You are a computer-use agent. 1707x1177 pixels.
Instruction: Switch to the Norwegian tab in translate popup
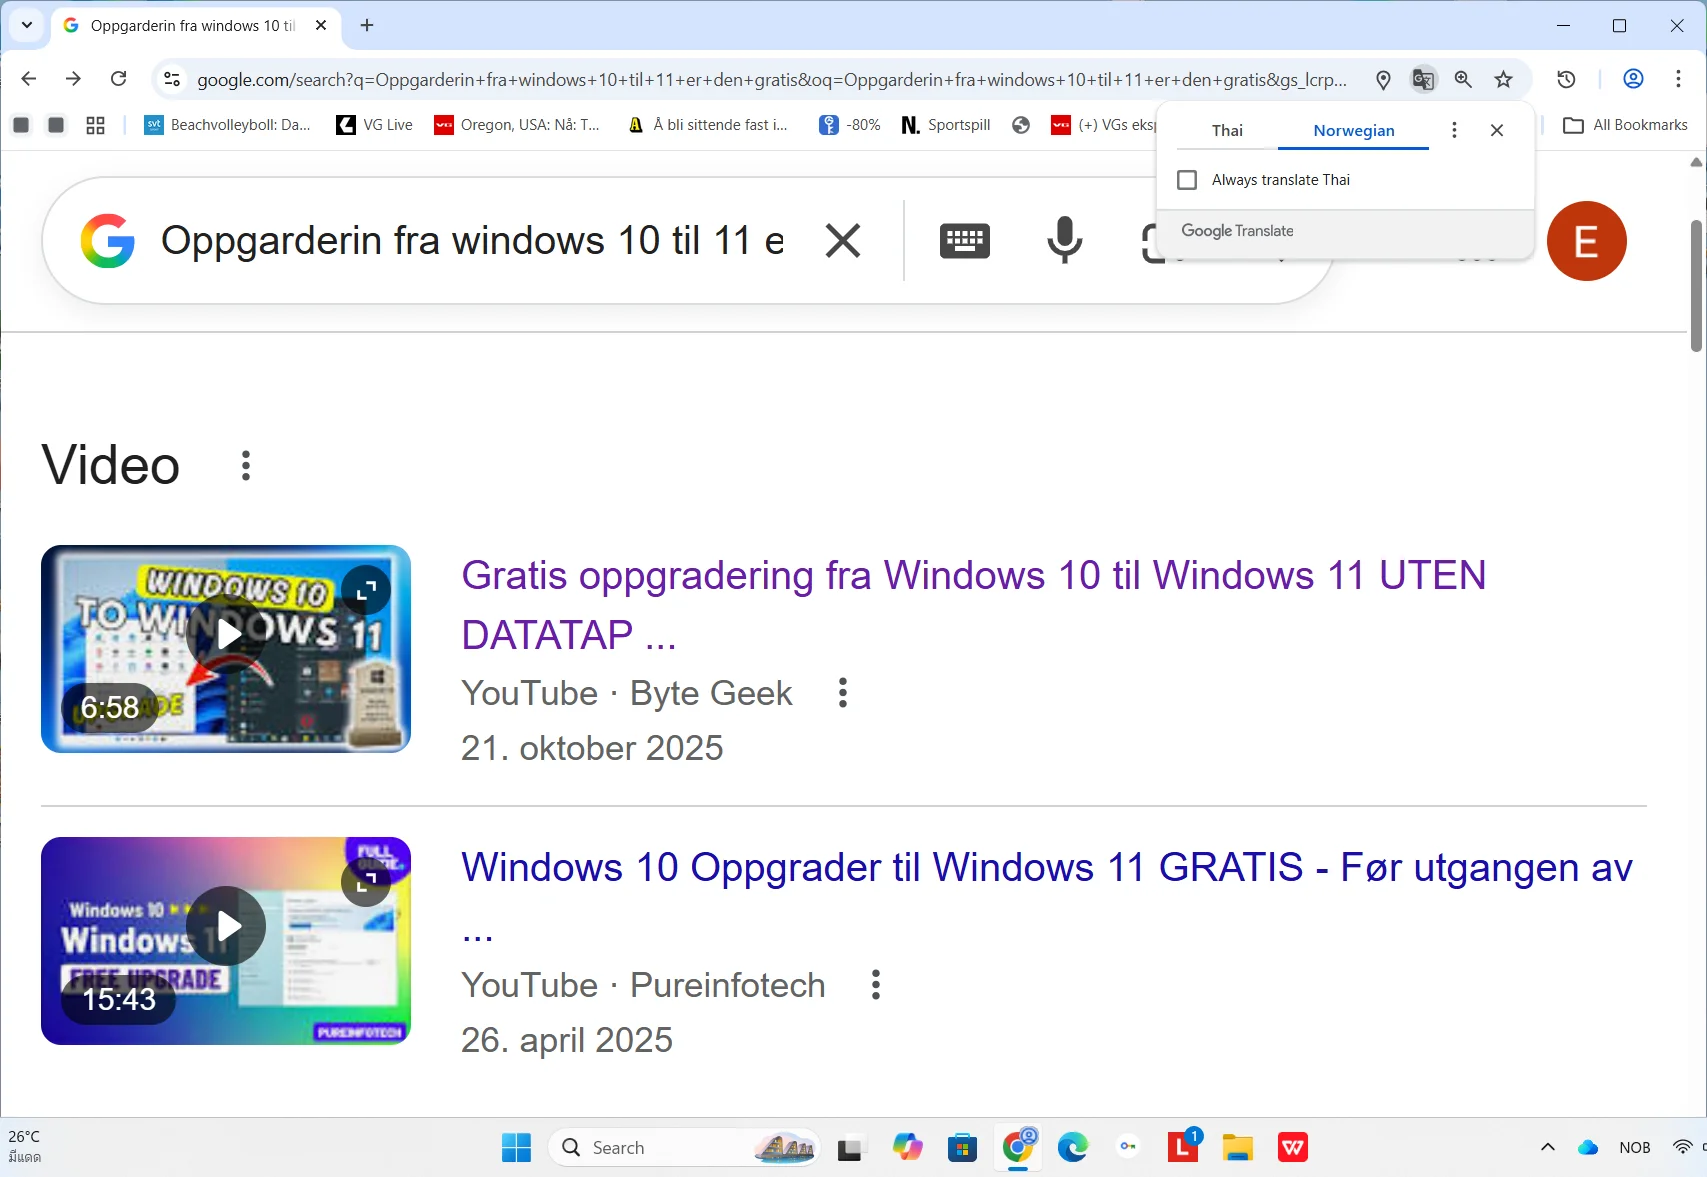pos(1353,130)
